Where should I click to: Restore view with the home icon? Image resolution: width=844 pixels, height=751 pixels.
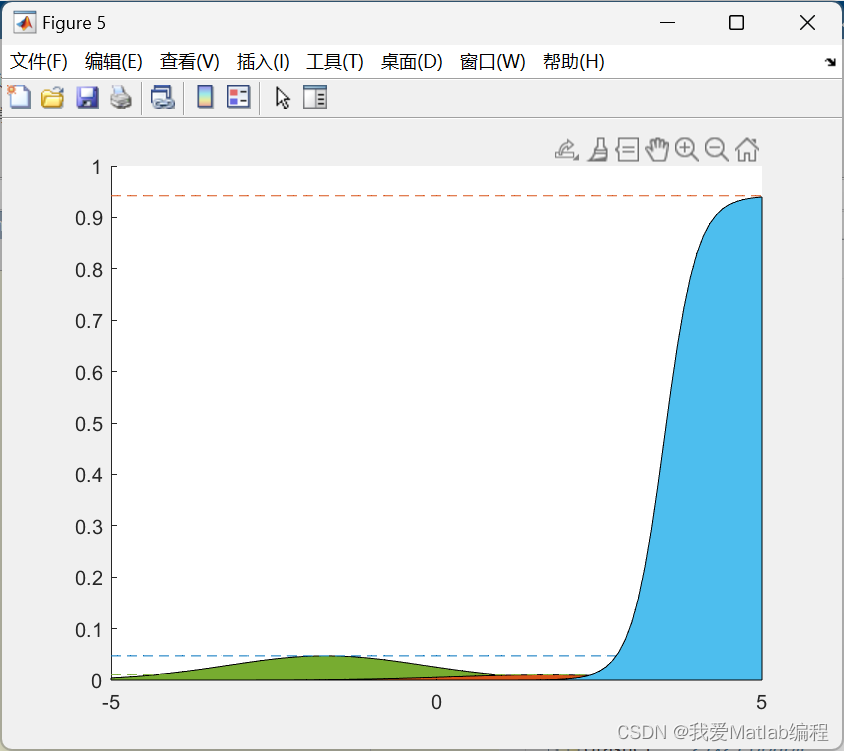click(747, 150)
